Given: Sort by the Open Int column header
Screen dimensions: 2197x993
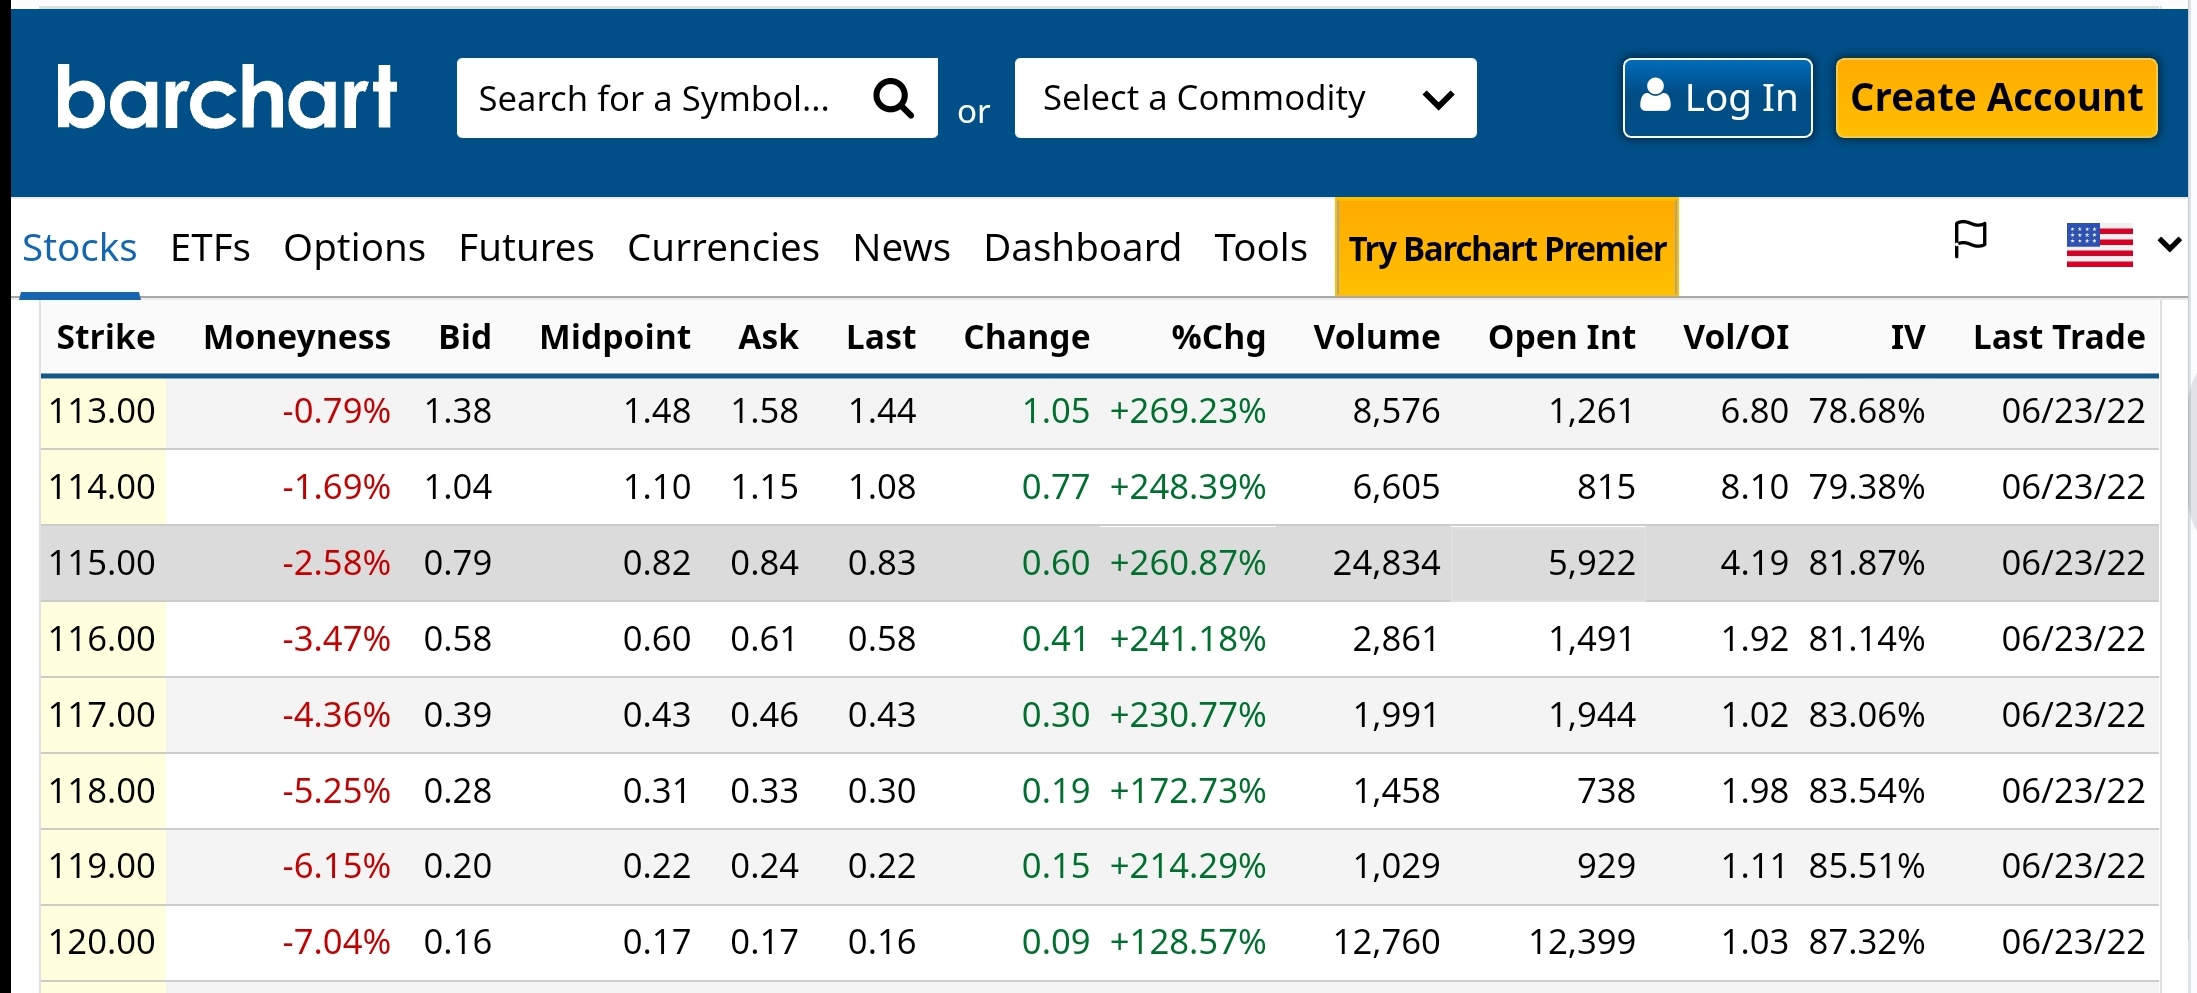Looking at the screenshot, I should pos(1561,337).
